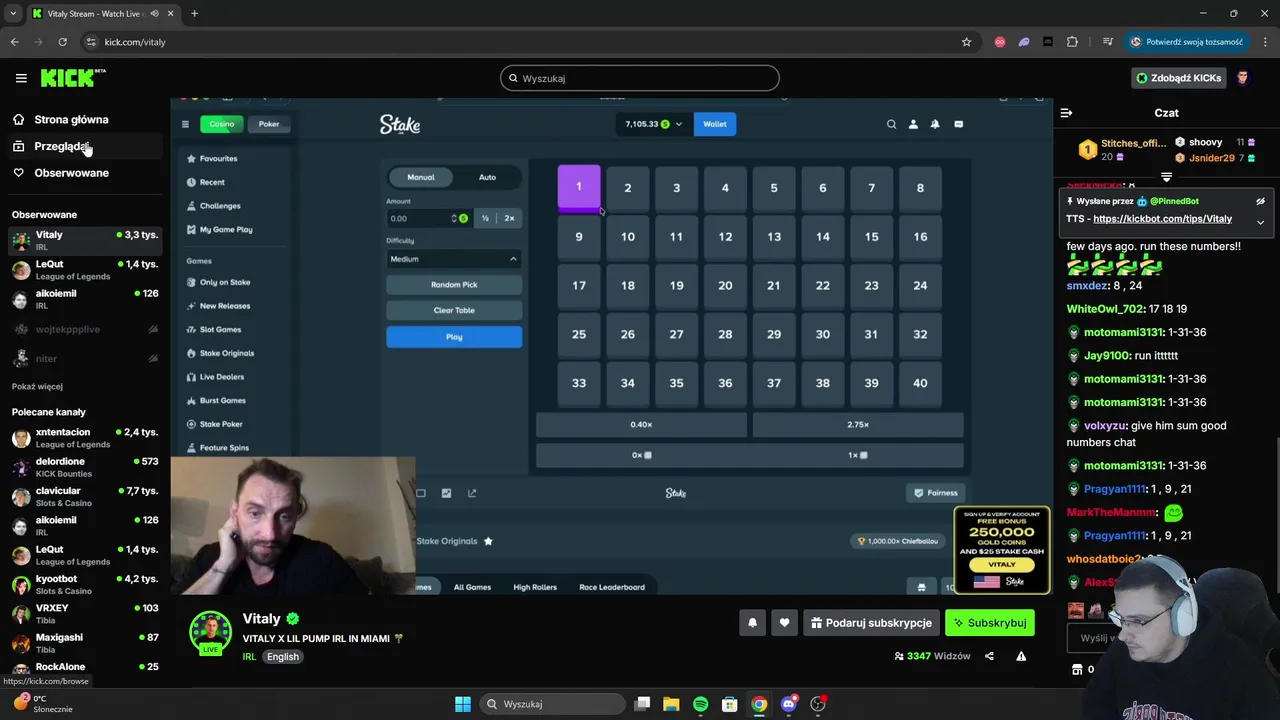The height and width of the screenshot is (720, 1280).
Task: Click the KICK logo
Action: (x=73, y=78)
